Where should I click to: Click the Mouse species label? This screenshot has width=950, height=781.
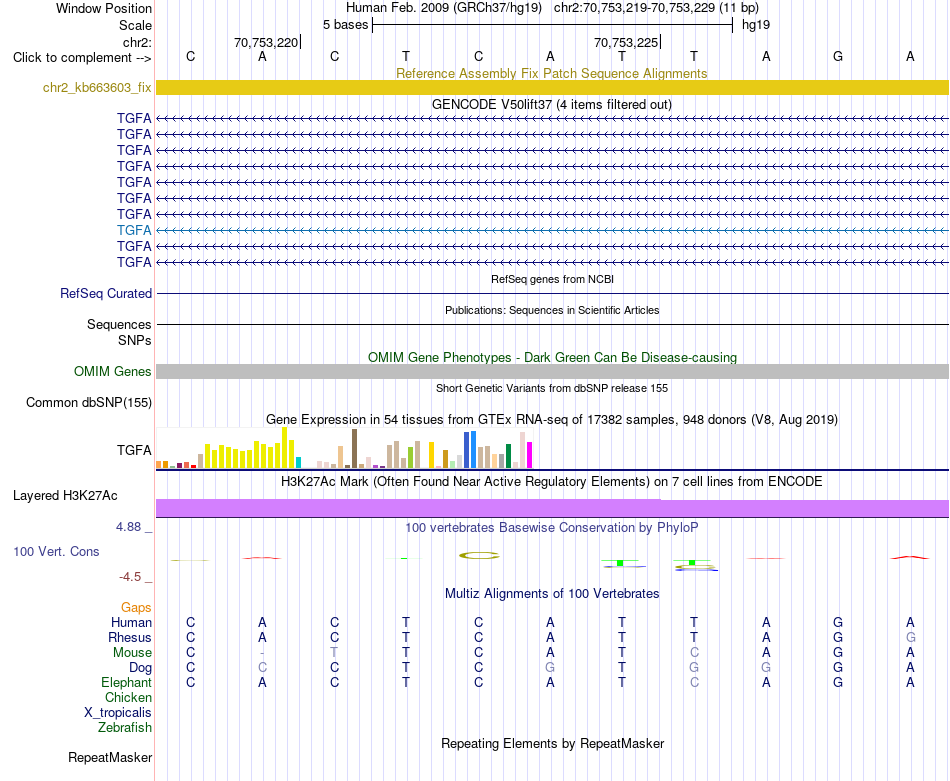pyautogui.click(x=132, y=653)
